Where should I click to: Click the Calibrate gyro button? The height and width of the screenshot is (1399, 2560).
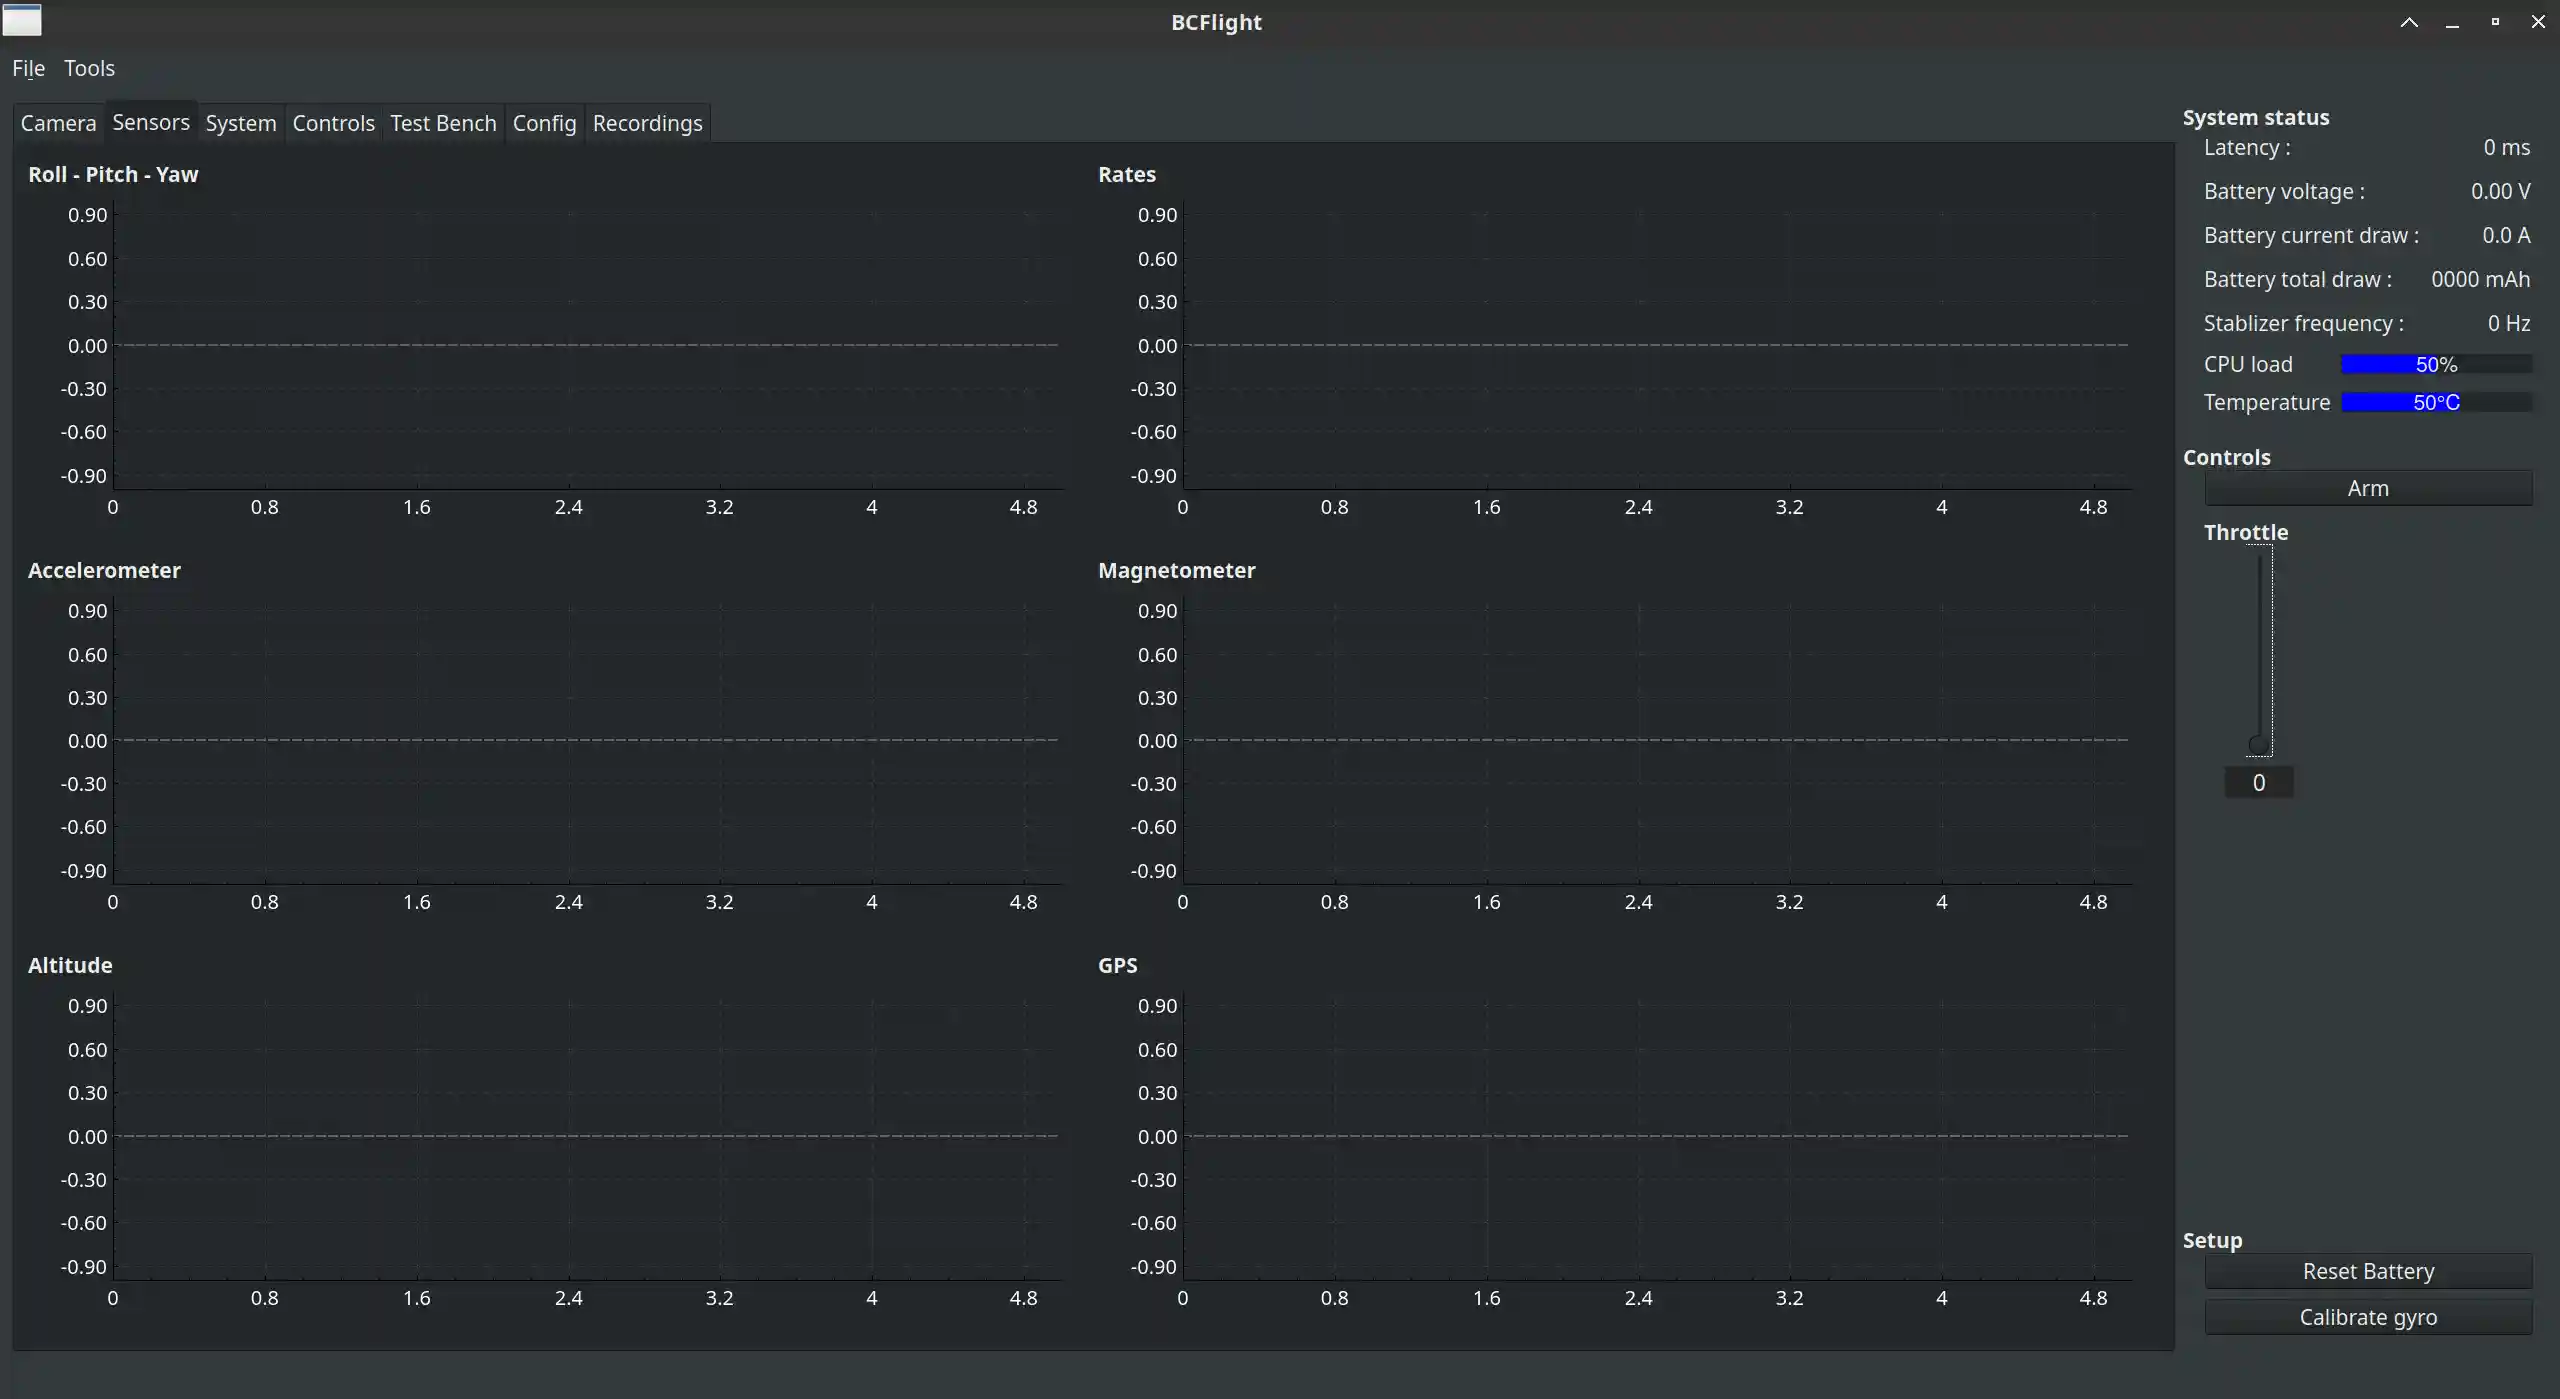(x=2367, y=1317)
